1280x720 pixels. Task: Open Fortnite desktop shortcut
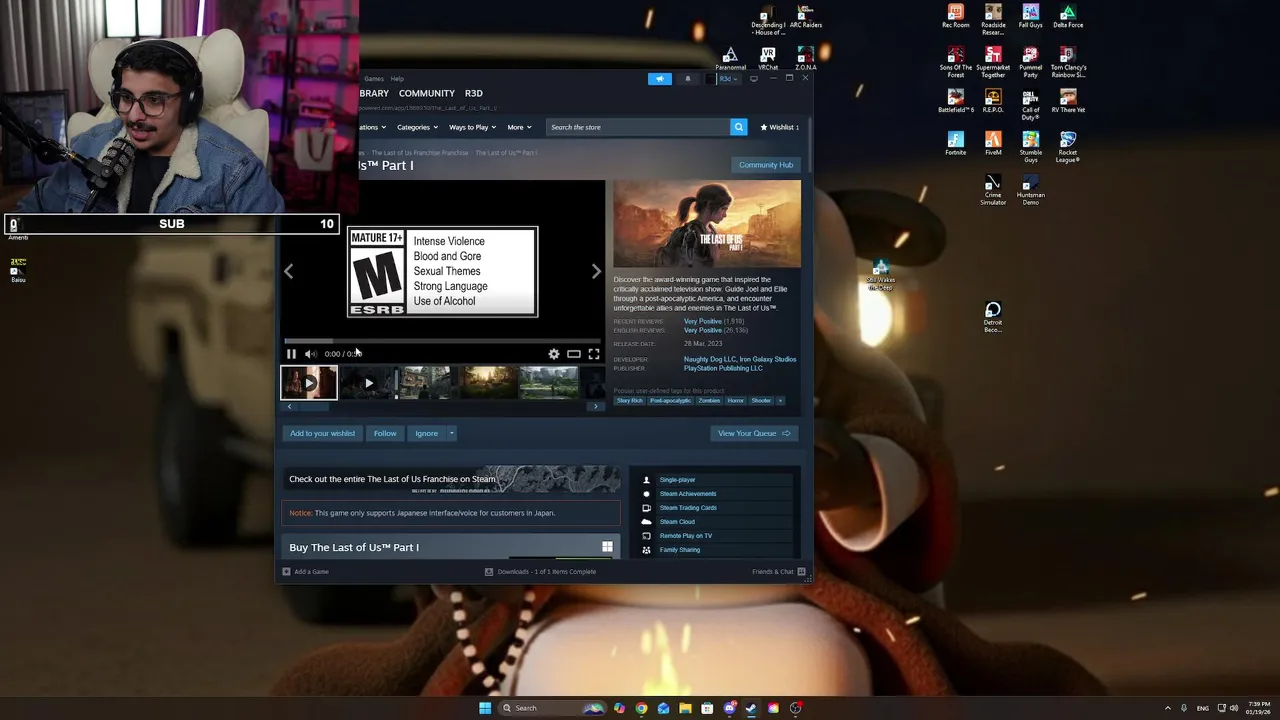click(955, 143)
